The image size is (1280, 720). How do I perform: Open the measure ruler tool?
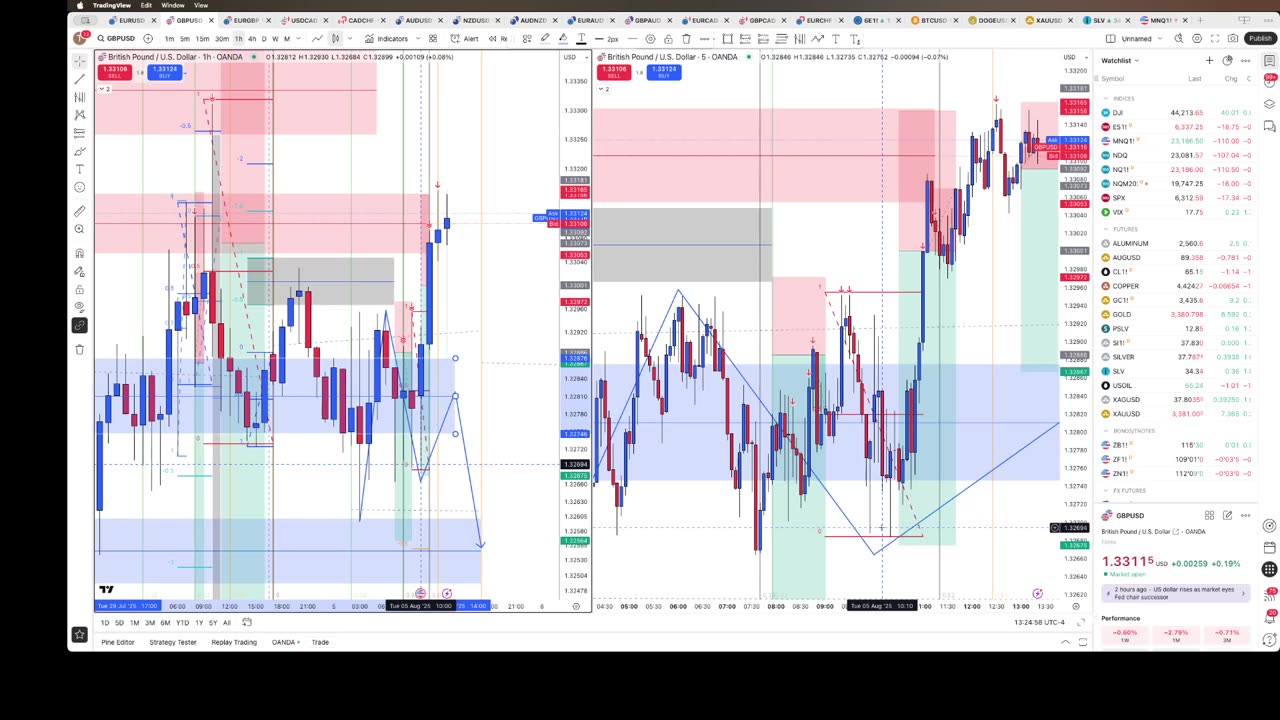pyautogui.click(x=79, y=211)
